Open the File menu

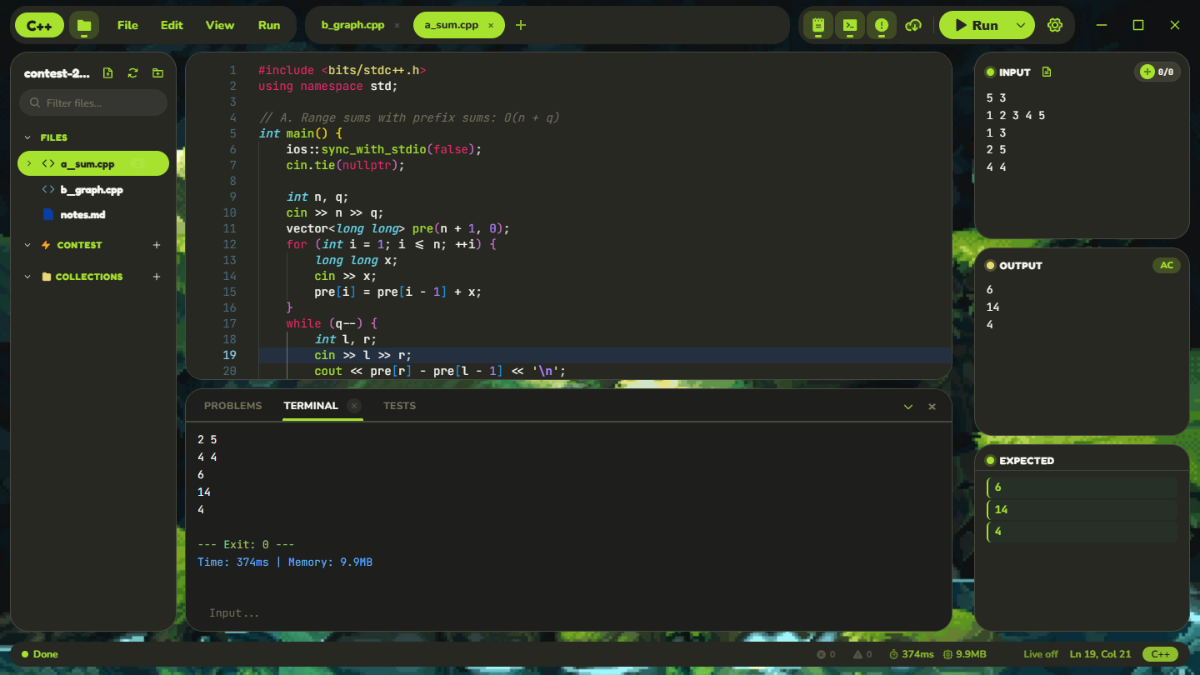[128, 25]
